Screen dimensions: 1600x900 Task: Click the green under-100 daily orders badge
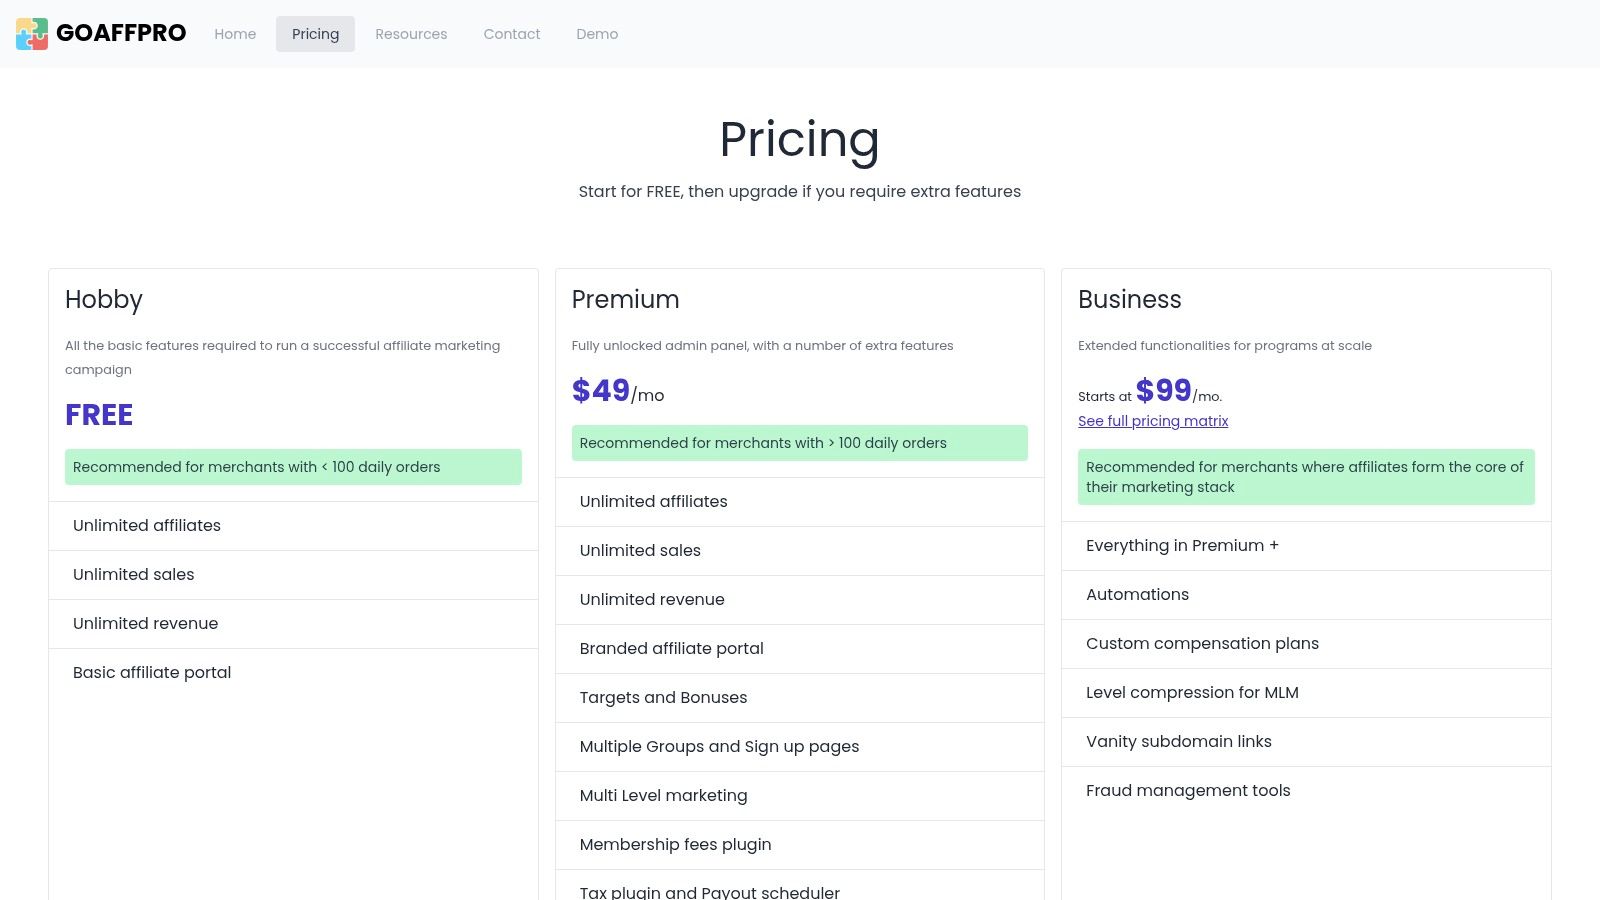coord(293,467)
